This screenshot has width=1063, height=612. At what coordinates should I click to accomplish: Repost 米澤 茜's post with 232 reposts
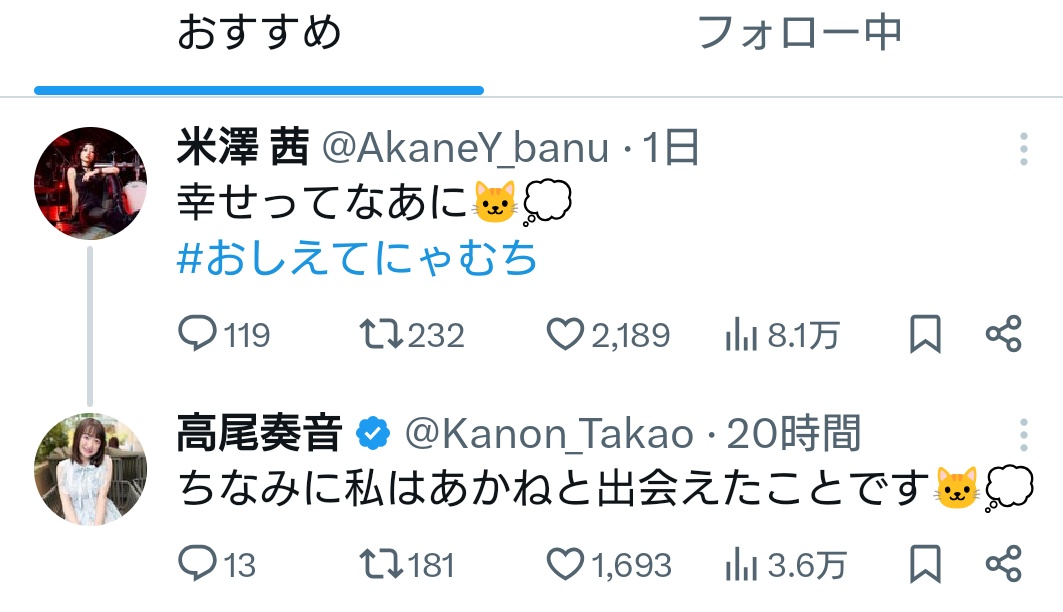pos(381,335)
